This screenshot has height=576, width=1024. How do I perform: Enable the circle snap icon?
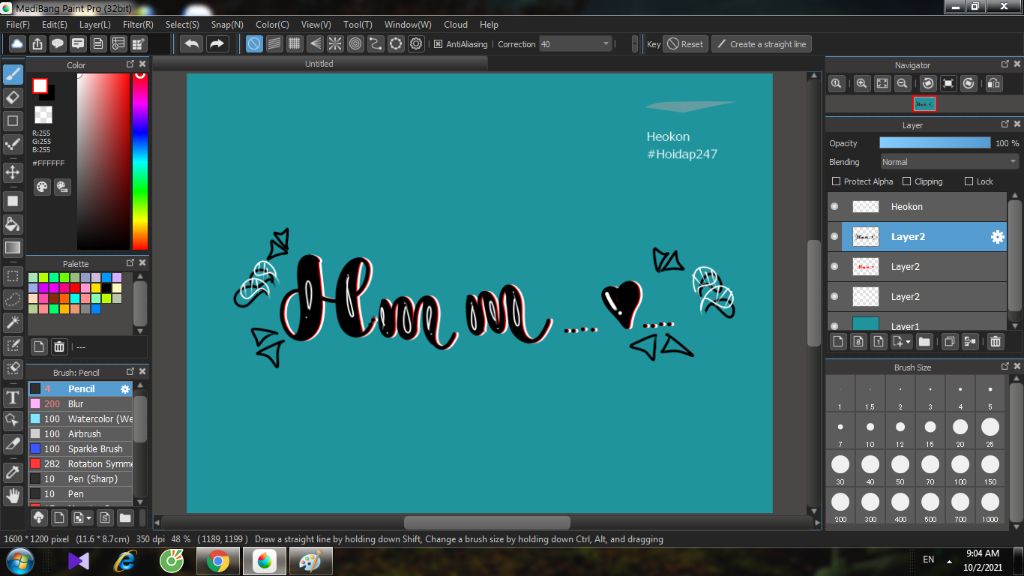pos(355,44)
